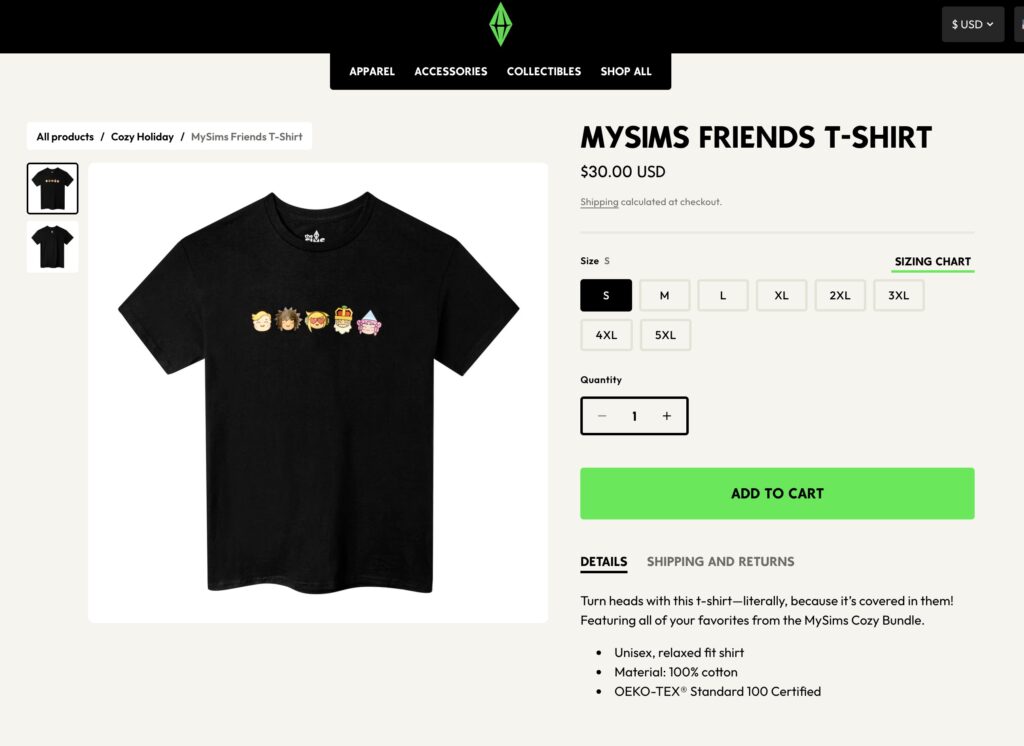Select the XL size button
The height and width of the screenshot is (746, 1024).
781,296
